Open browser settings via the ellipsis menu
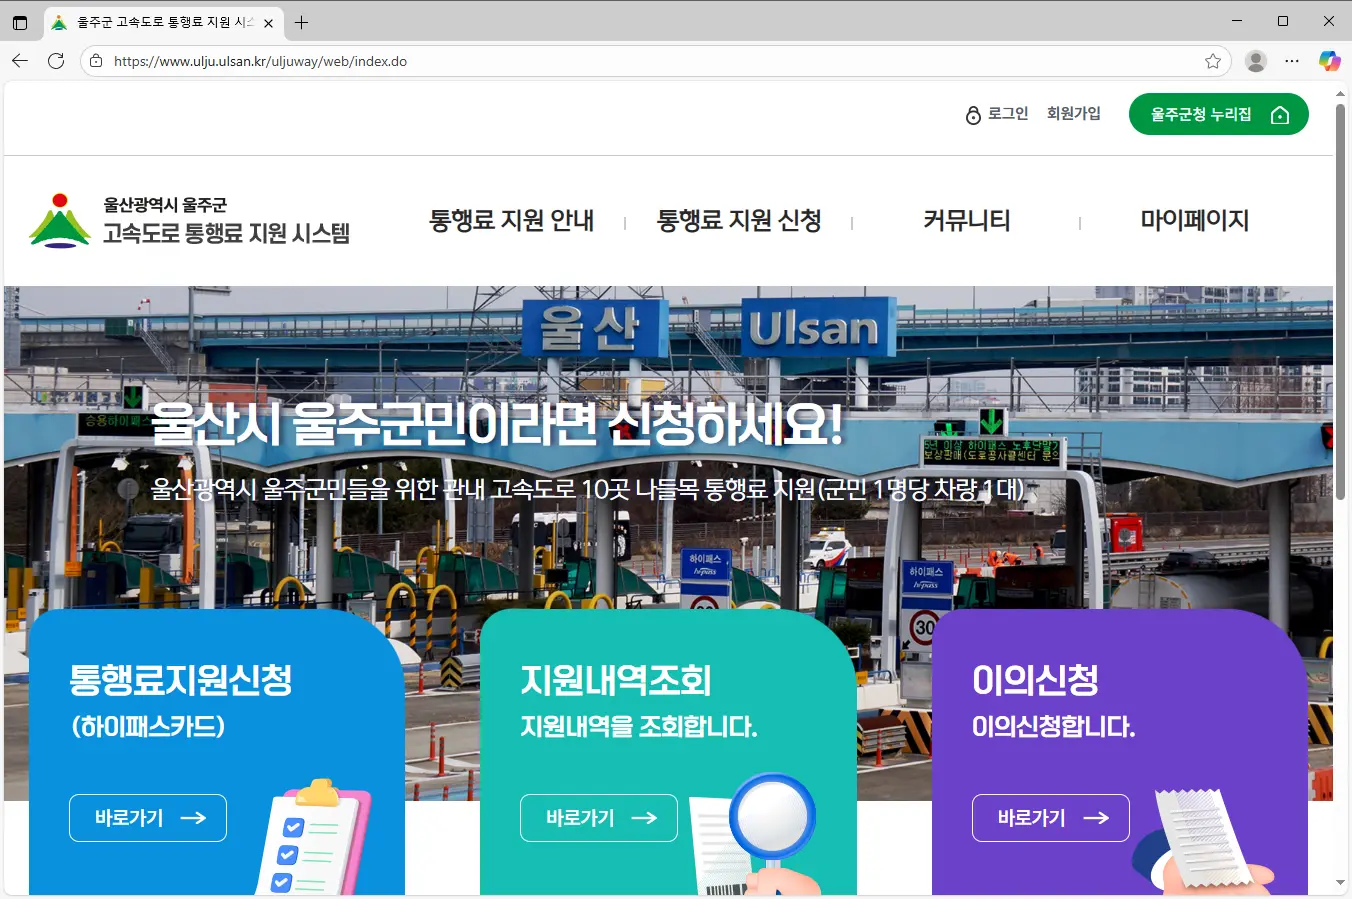Screen dimensions: 1352x899 pyautogui.click(x=1292, y=61)
